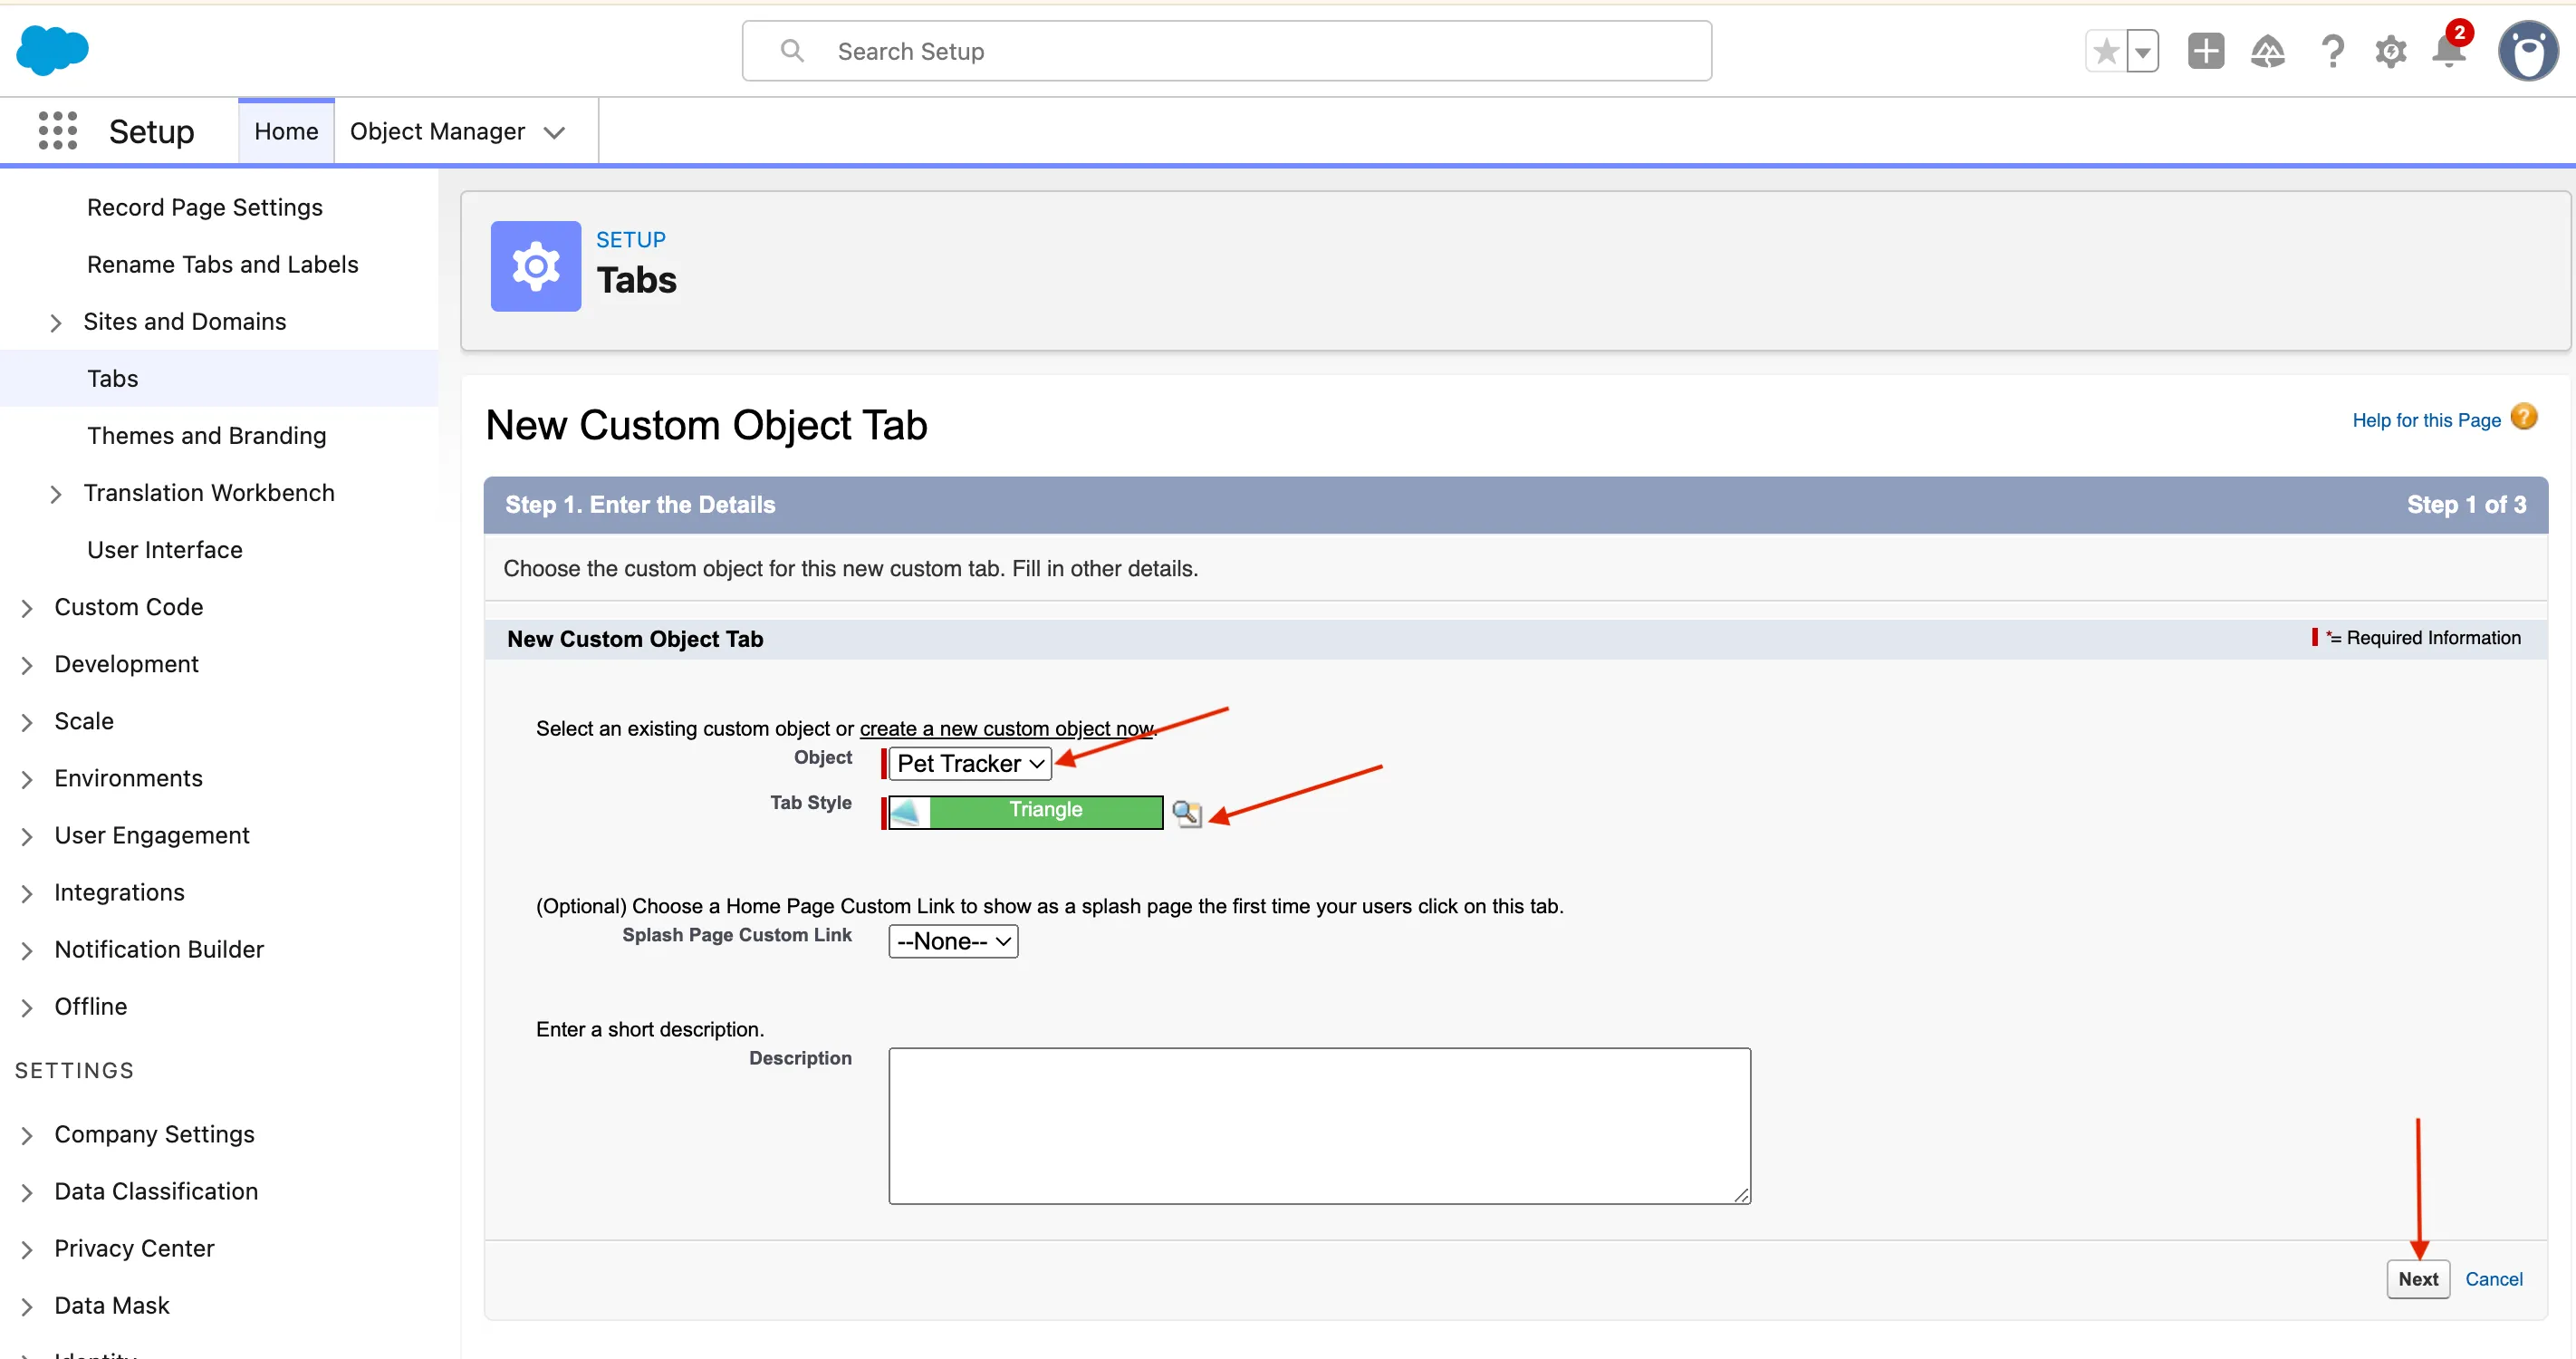Open the Tab Style lookup icon
The image size is (2576, 1359).
[x=1186, y=813]
